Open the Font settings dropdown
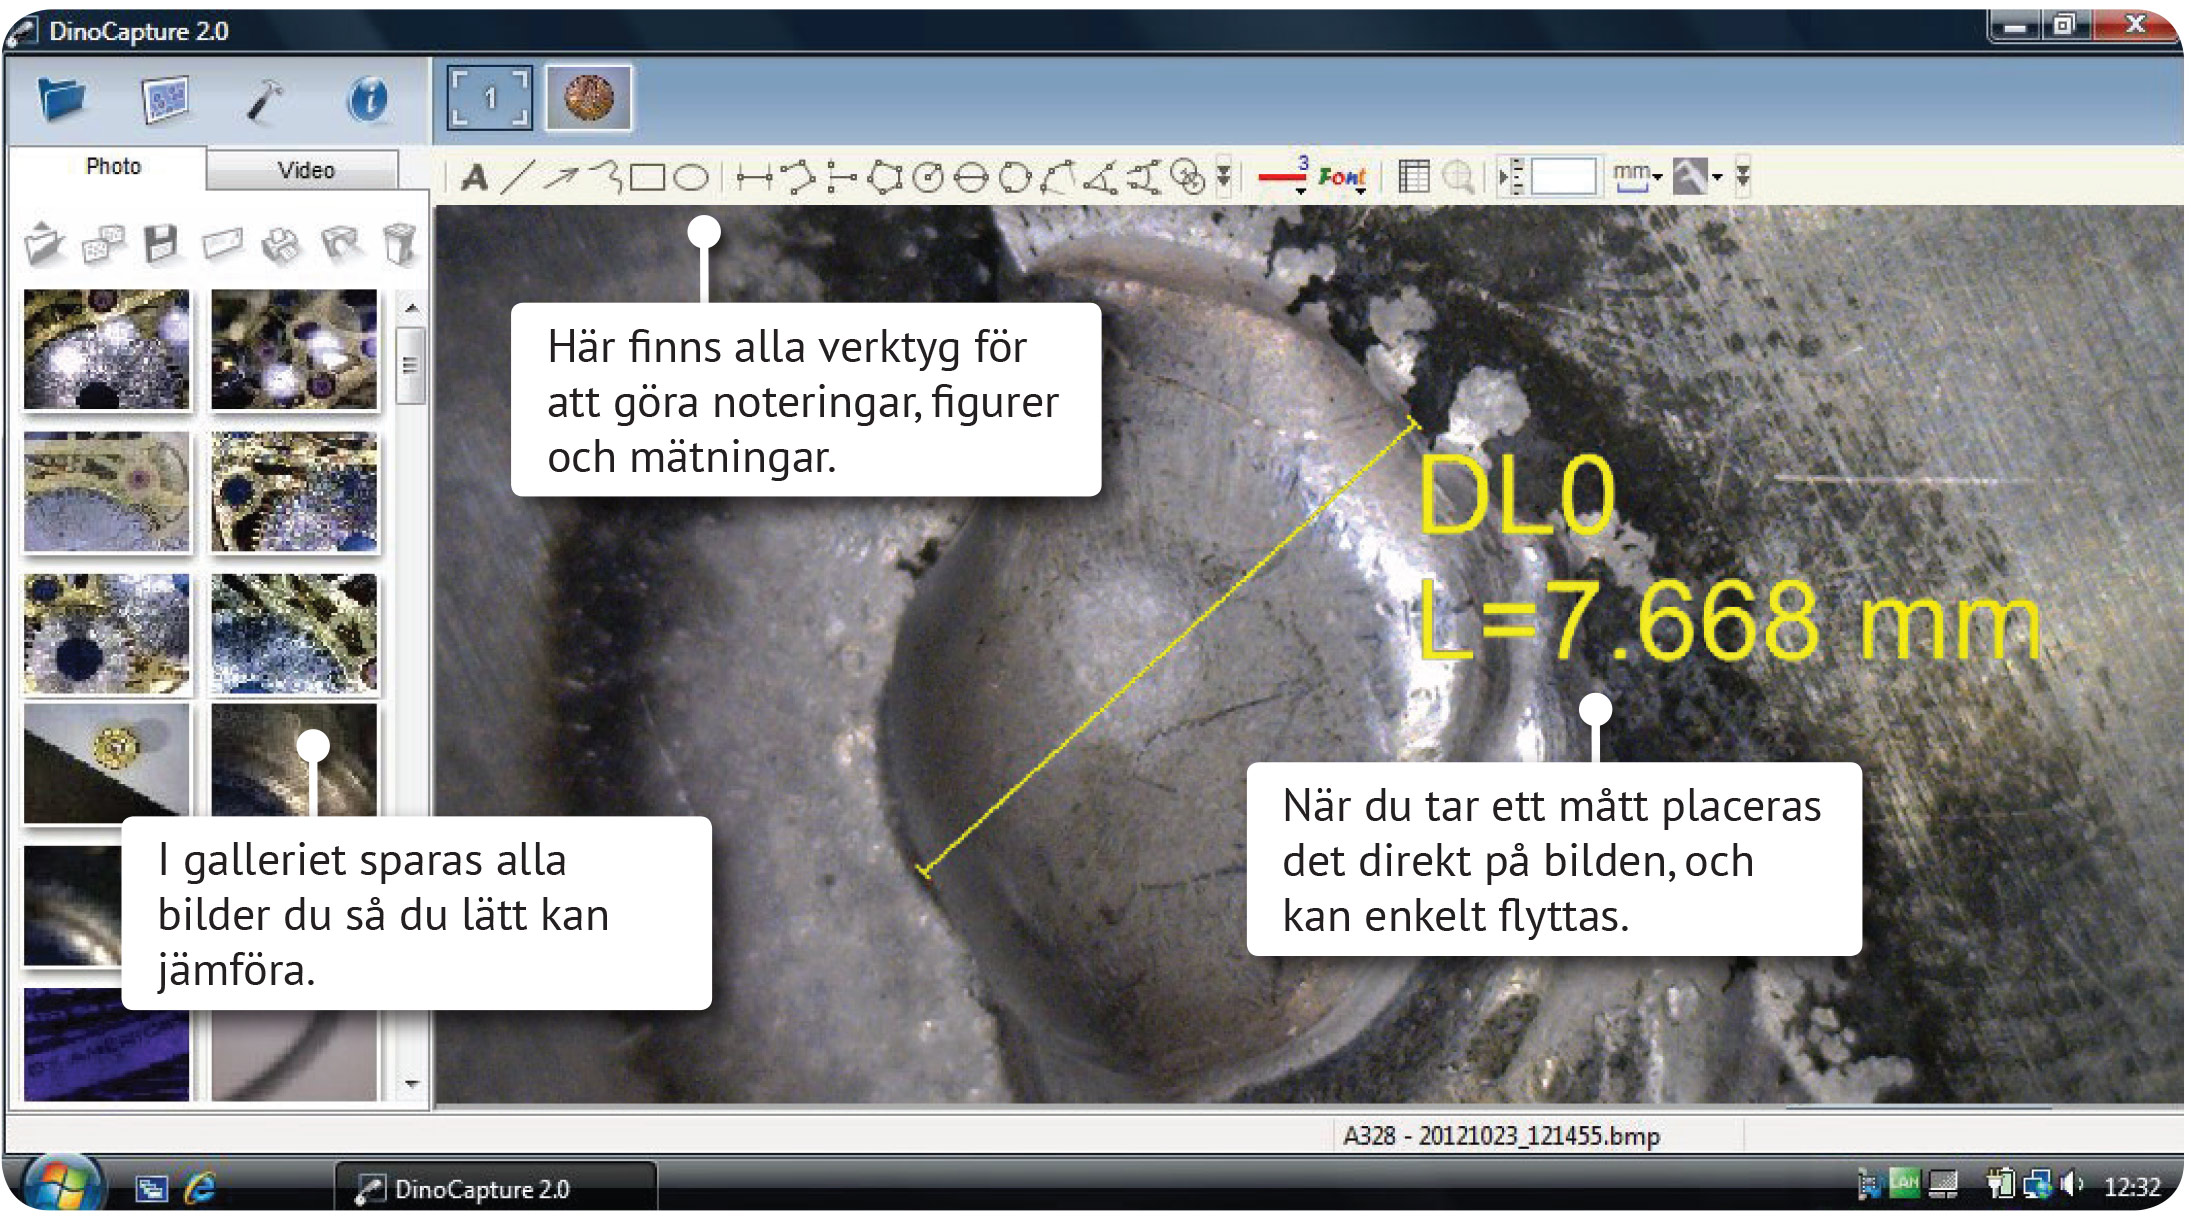 [1342, 178]
